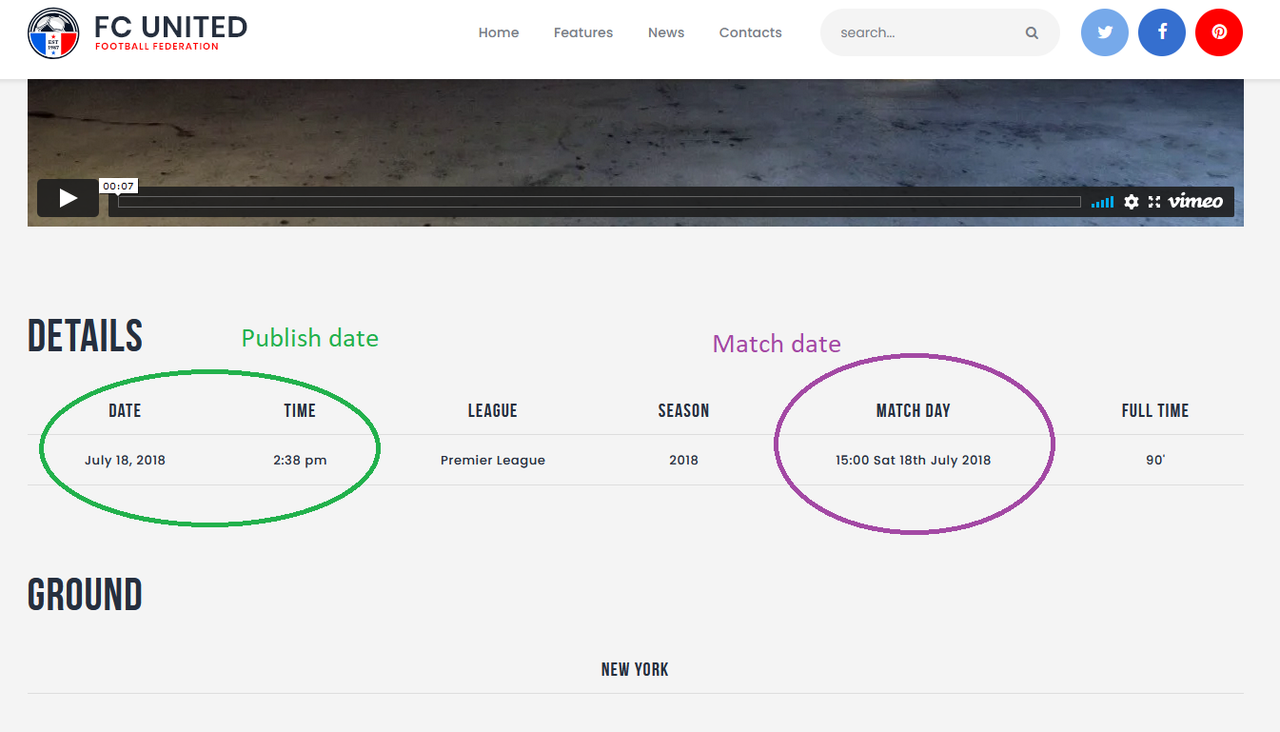Play the Vimeo video
1280x732 pixels.
click(68, 198)
